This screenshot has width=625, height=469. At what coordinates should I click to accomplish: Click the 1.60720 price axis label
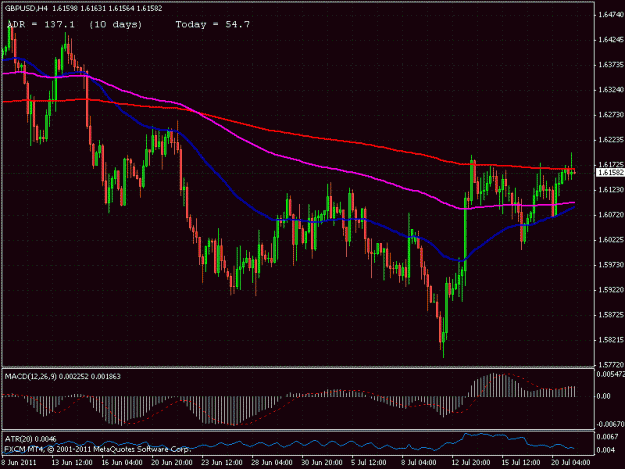point(611,215)
